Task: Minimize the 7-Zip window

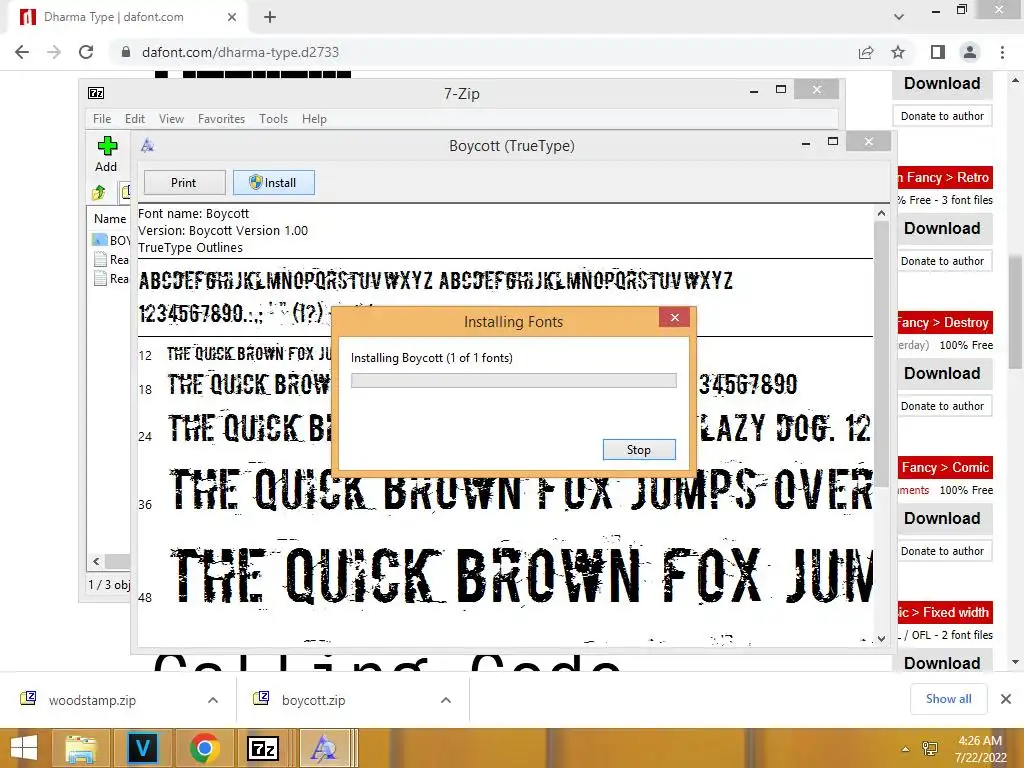Action: [x=754, y=90]
